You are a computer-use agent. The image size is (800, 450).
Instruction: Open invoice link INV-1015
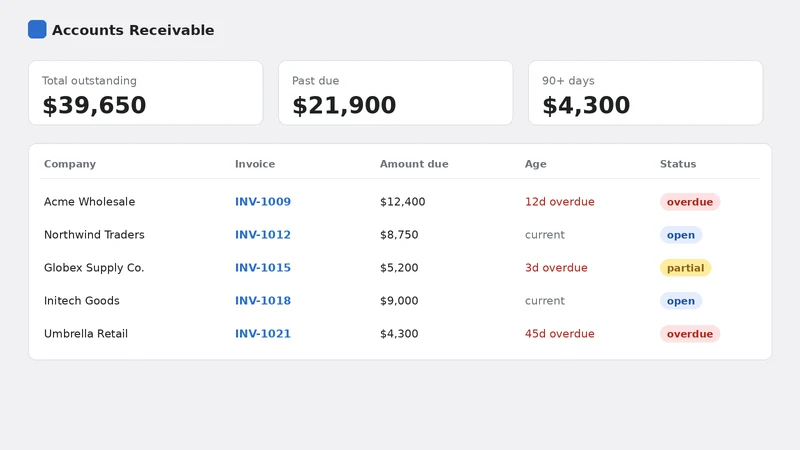point(263,268)
